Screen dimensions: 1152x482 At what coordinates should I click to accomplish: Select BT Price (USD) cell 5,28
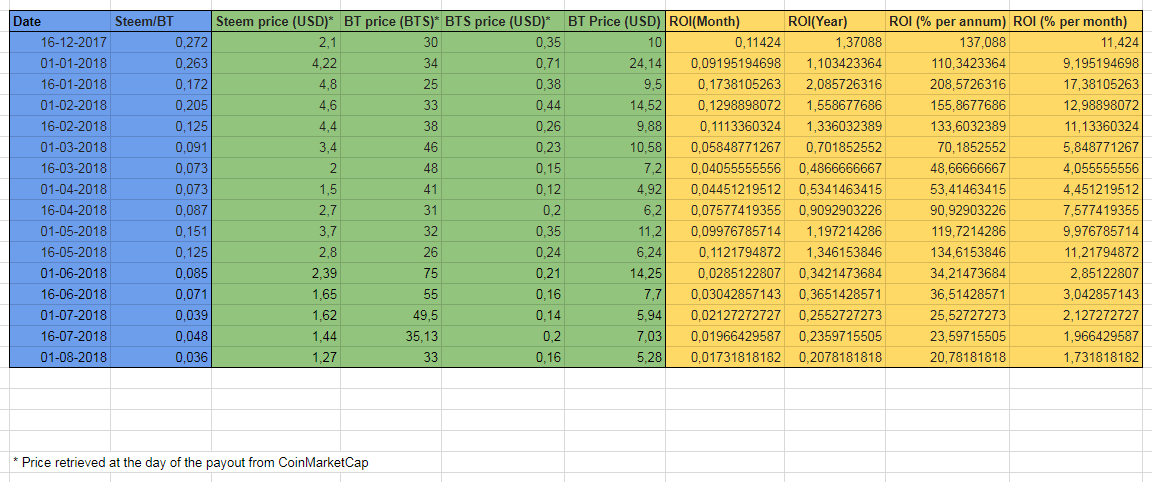(615, 357)
